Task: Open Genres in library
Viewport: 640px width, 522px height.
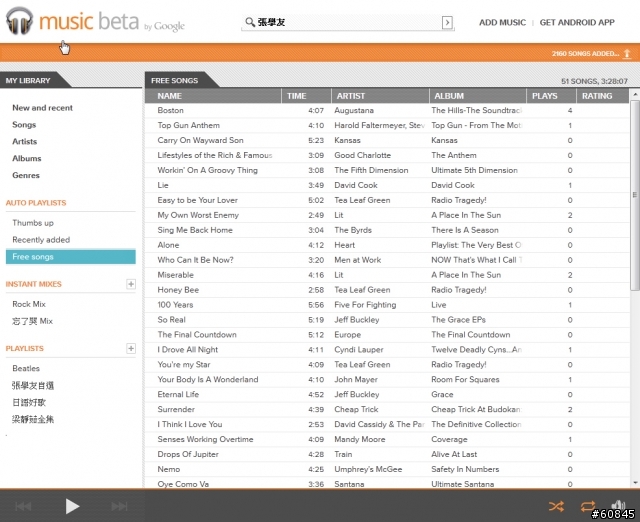Action: click(x=26, y=175)
